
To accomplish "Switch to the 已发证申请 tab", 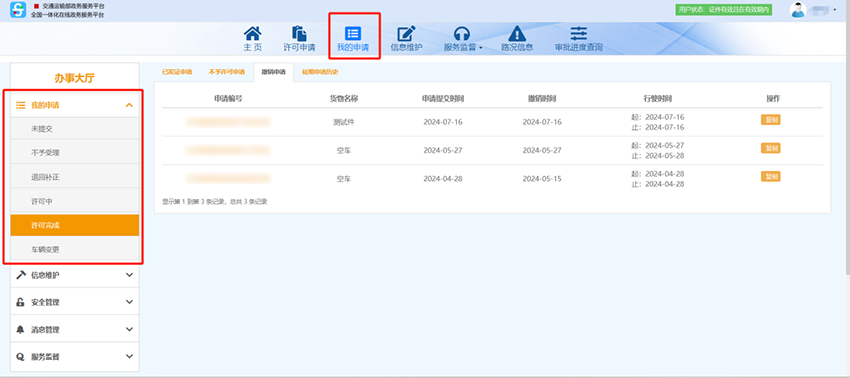I will (177, 72).
